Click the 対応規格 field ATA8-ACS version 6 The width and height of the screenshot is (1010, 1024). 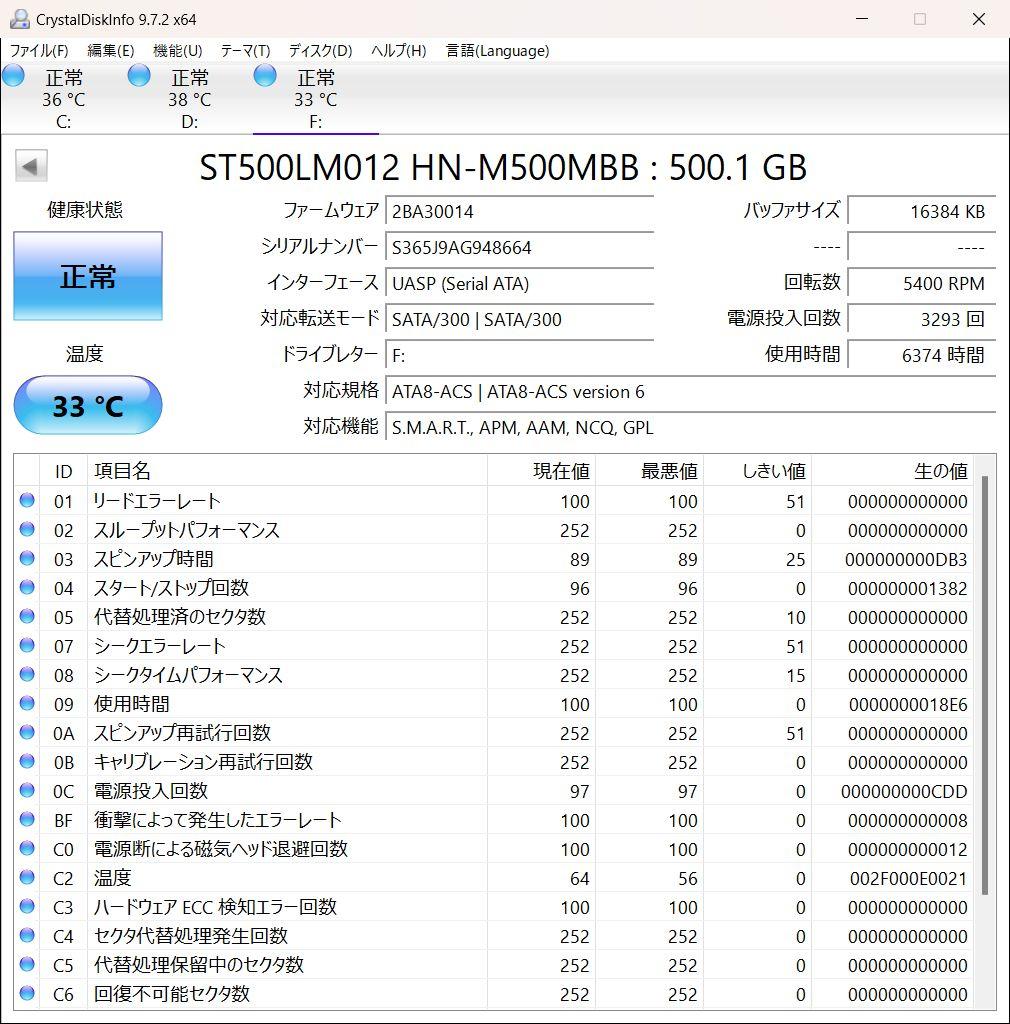[x=691, y=391]
